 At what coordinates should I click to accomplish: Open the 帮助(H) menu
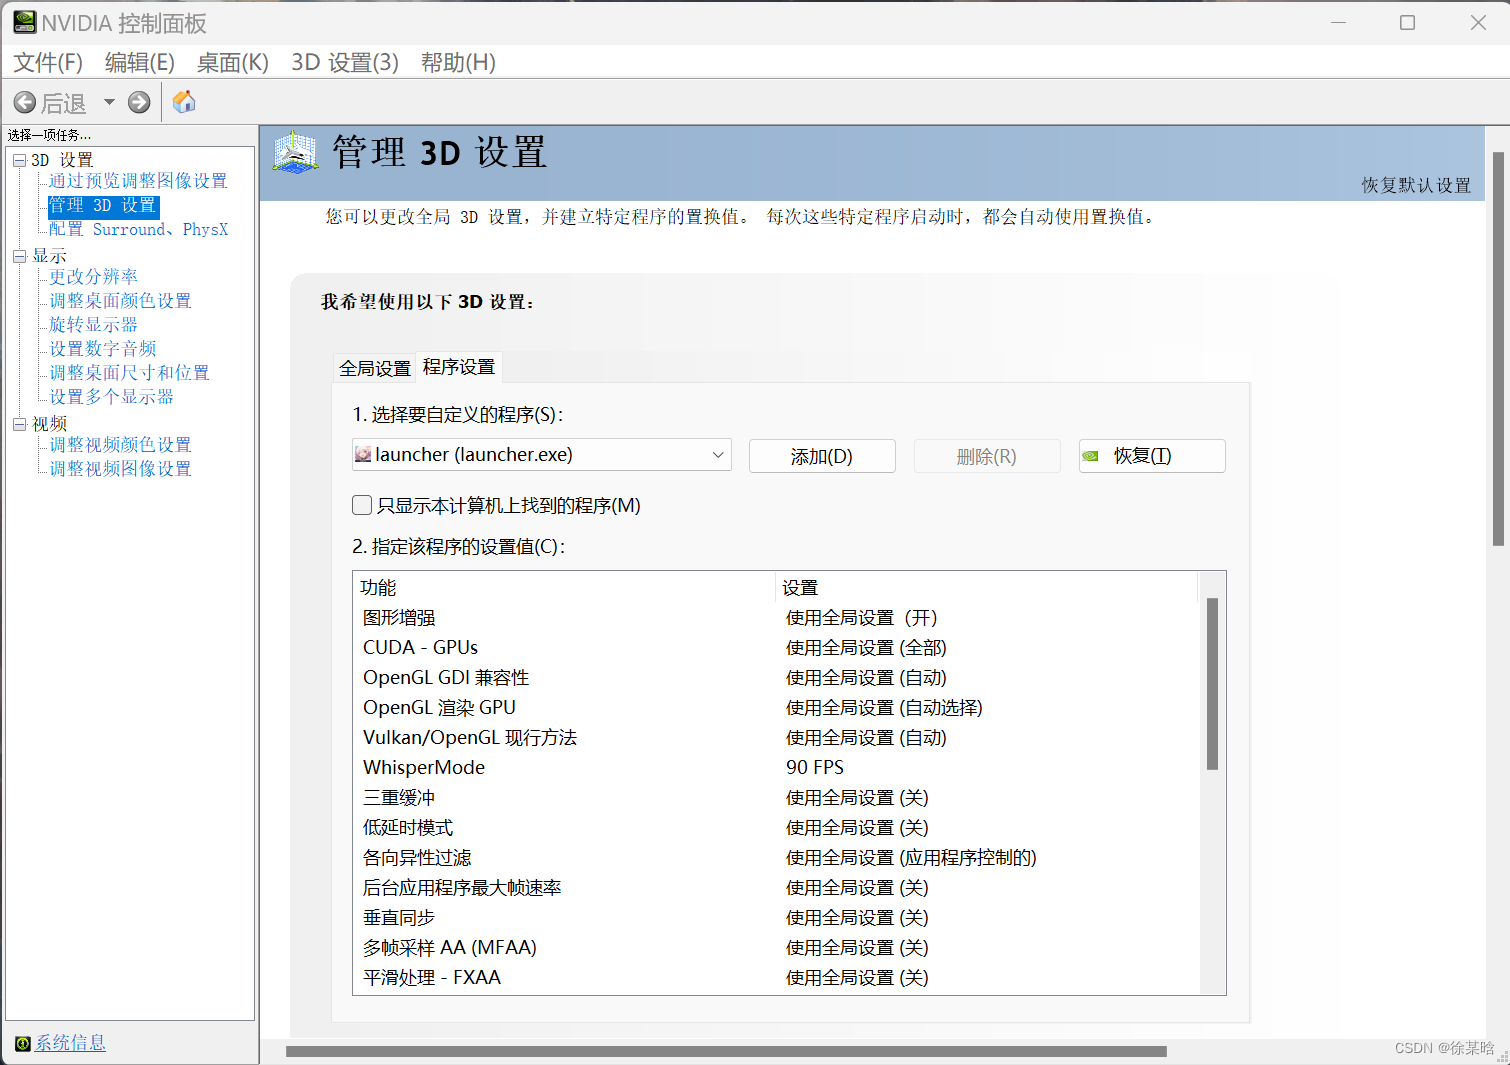[458, 62]
